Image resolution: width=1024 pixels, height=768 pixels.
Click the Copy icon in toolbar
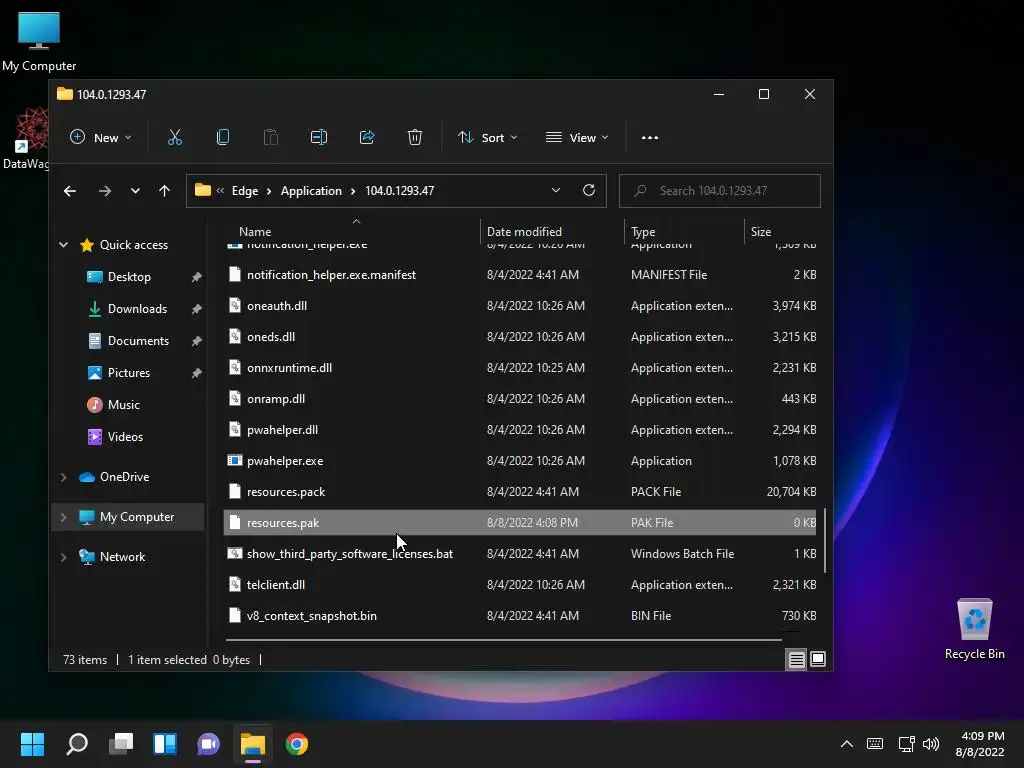click(x=223, y=137)
